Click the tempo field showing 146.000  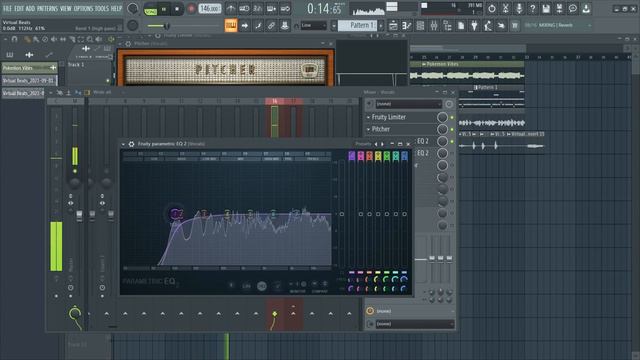click(x=210, y=9)
